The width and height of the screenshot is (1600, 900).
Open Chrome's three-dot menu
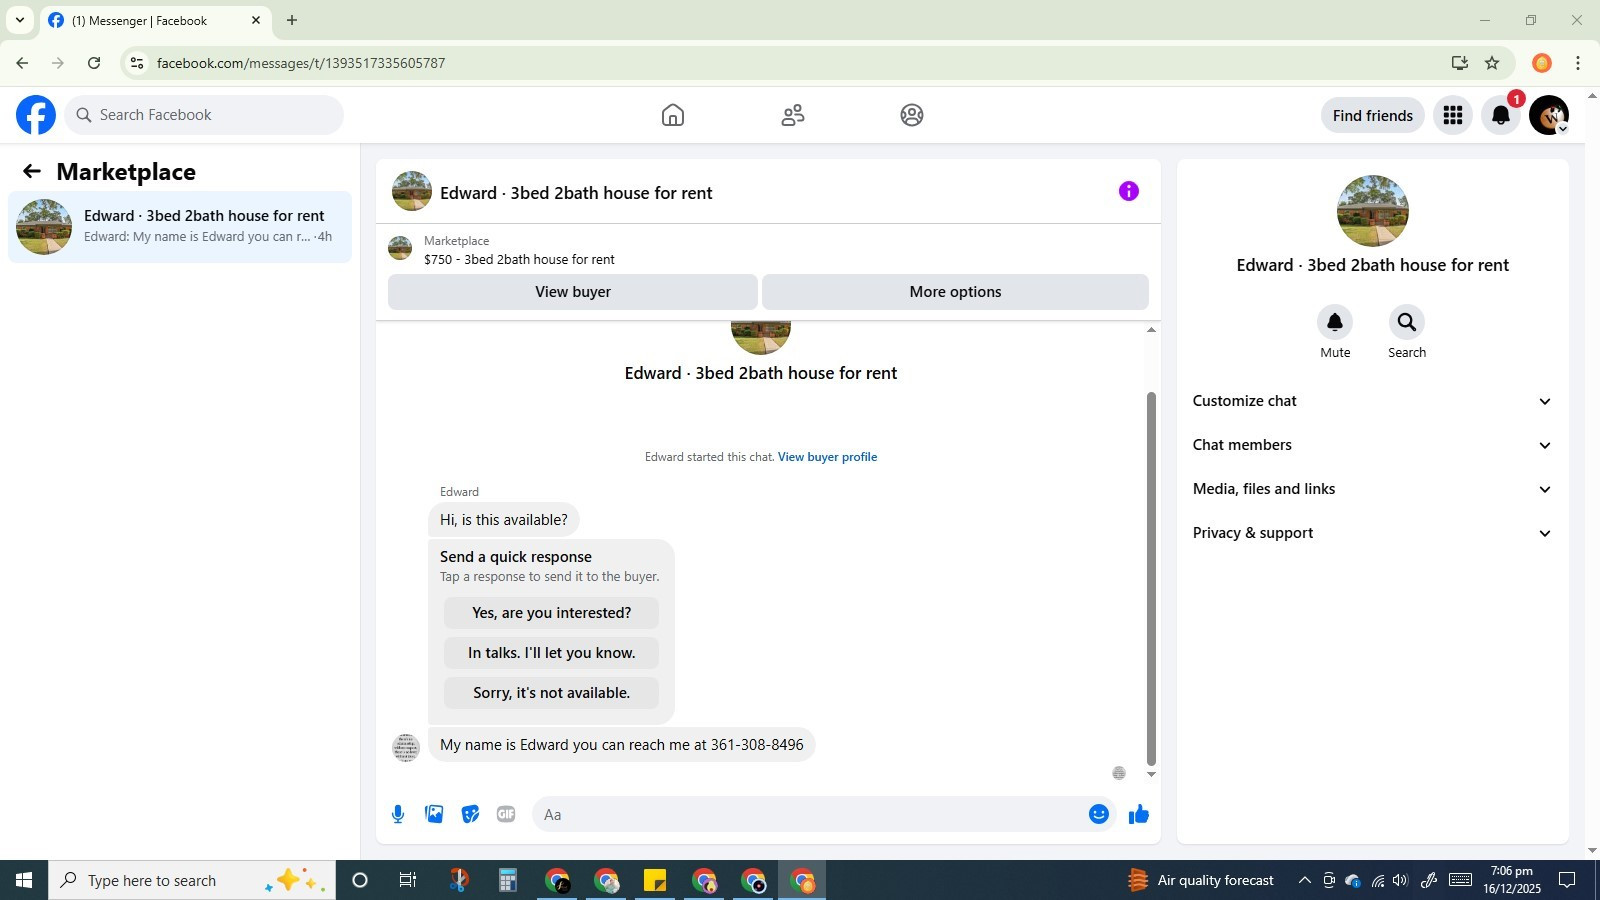[x=1578, y=63]
